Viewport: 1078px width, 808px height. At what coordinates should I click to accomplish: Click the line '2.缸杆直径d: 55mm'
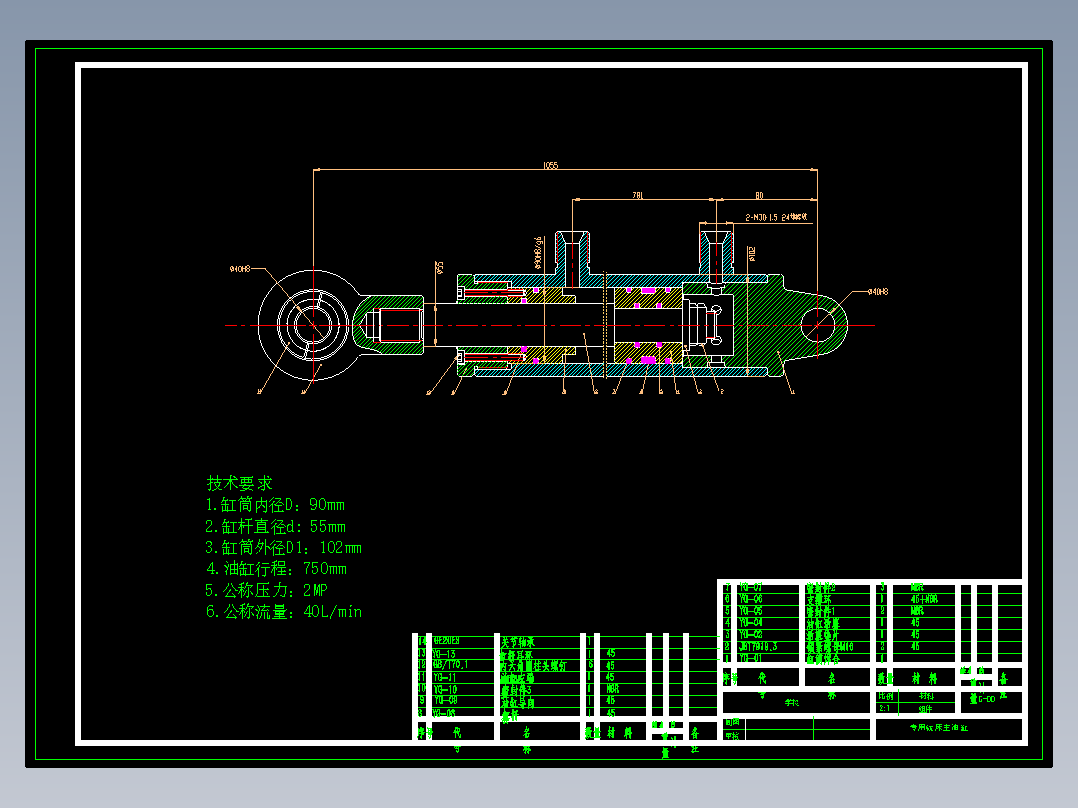pyautogui.click(x=275, y=527)
